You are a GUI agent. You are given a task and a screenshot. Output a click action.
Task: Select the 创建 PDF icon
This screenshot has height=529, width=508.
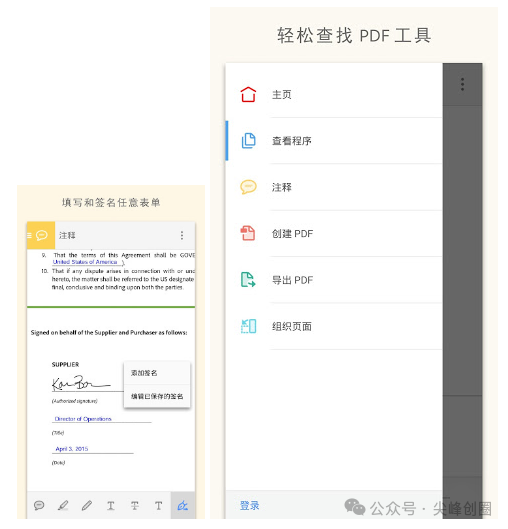click(x=248, y=233)
